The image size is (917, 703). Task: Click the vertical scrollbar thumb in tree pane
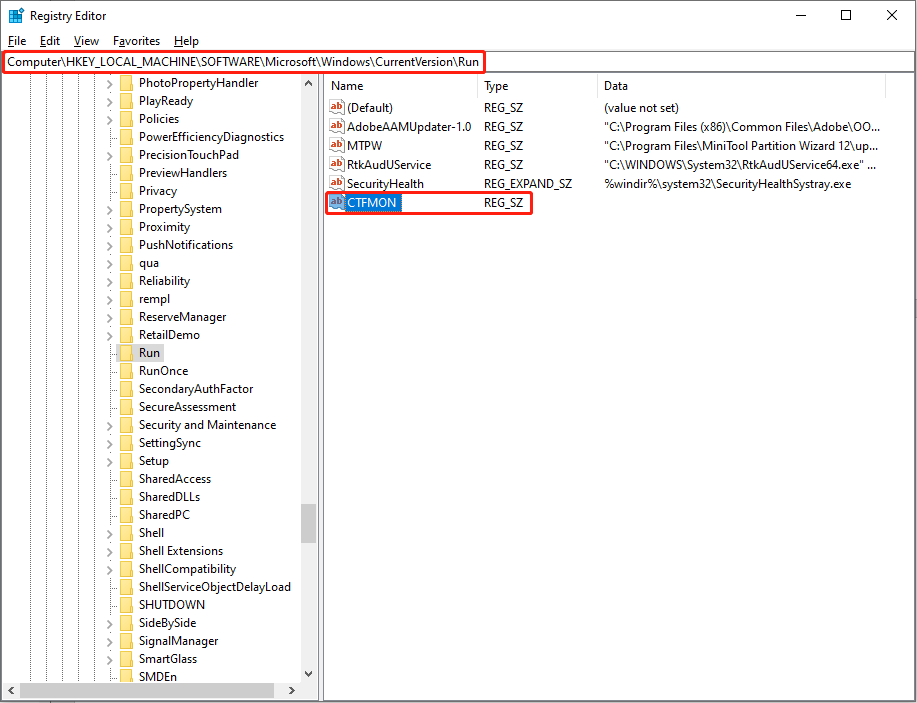308,522
